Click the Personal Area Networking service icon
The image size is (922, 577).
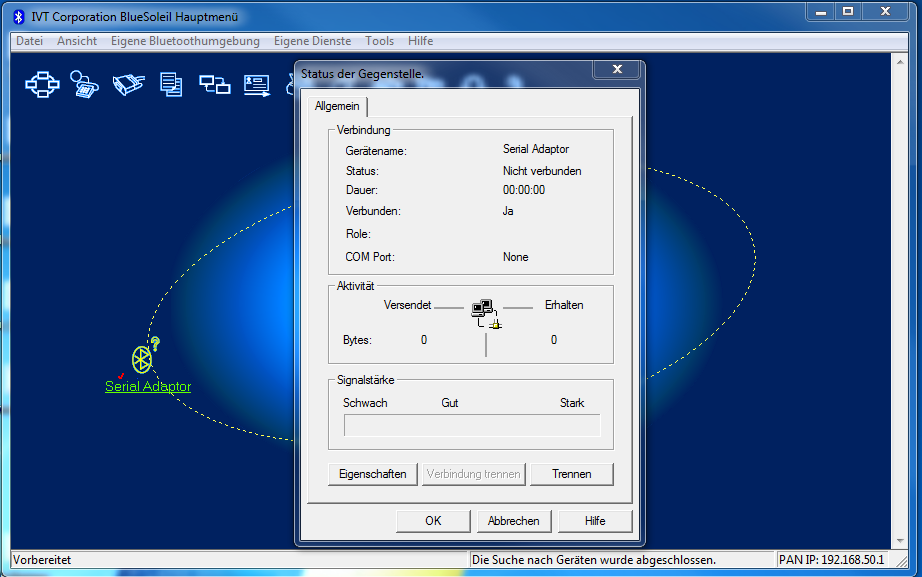[x=42, y=84]
